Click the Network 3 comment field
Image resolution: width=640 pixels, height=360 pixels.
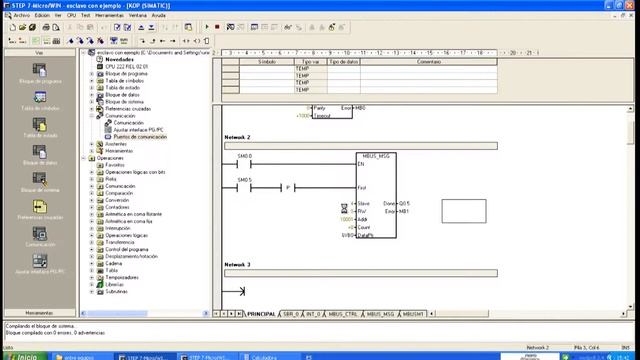[361, 273]
